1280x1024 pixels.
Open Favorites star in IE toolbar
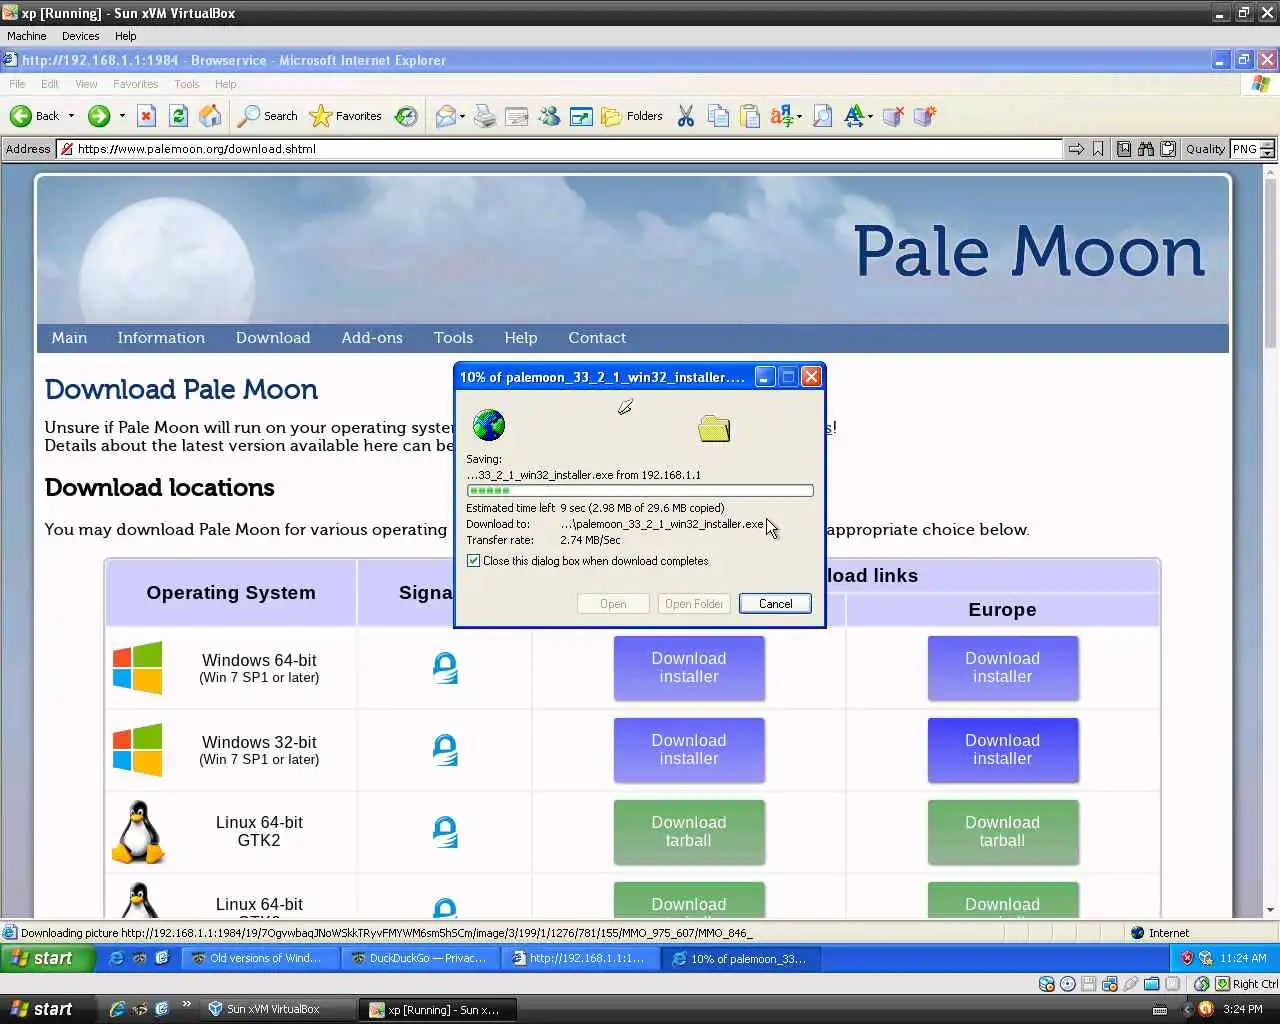pos(346,116)
